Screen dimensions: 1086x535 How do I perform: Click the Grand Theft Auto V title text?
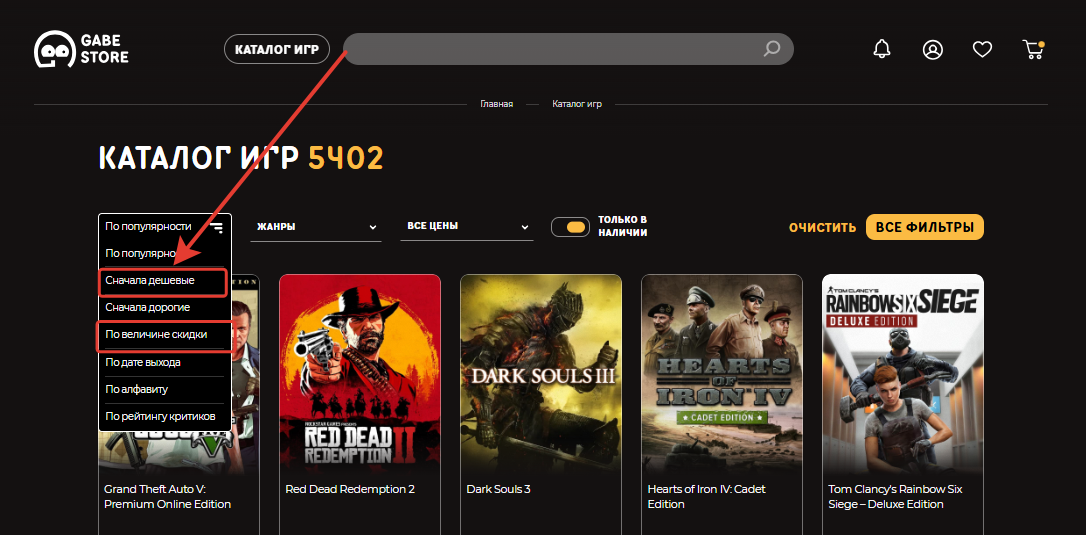point(167,497)
